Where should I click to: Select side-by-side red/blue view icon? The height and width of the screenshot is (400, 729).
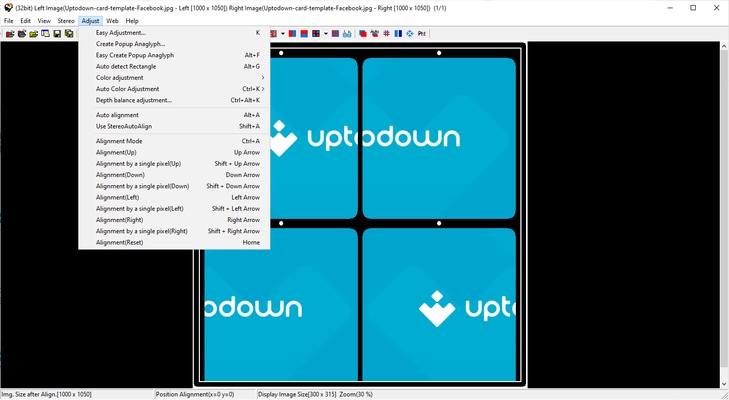(x=292, y=33)
